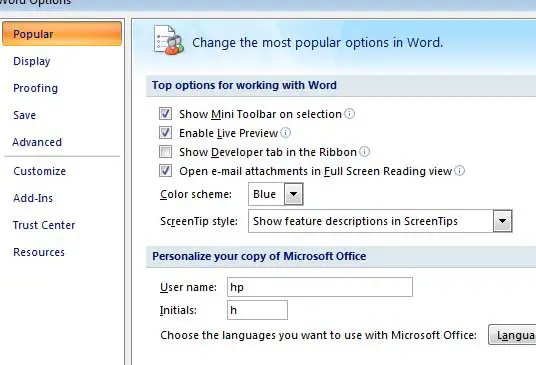Click the Initials input field
Image resolution: width=536 pixels, height=365 pixels.
(x=257, y=310)
